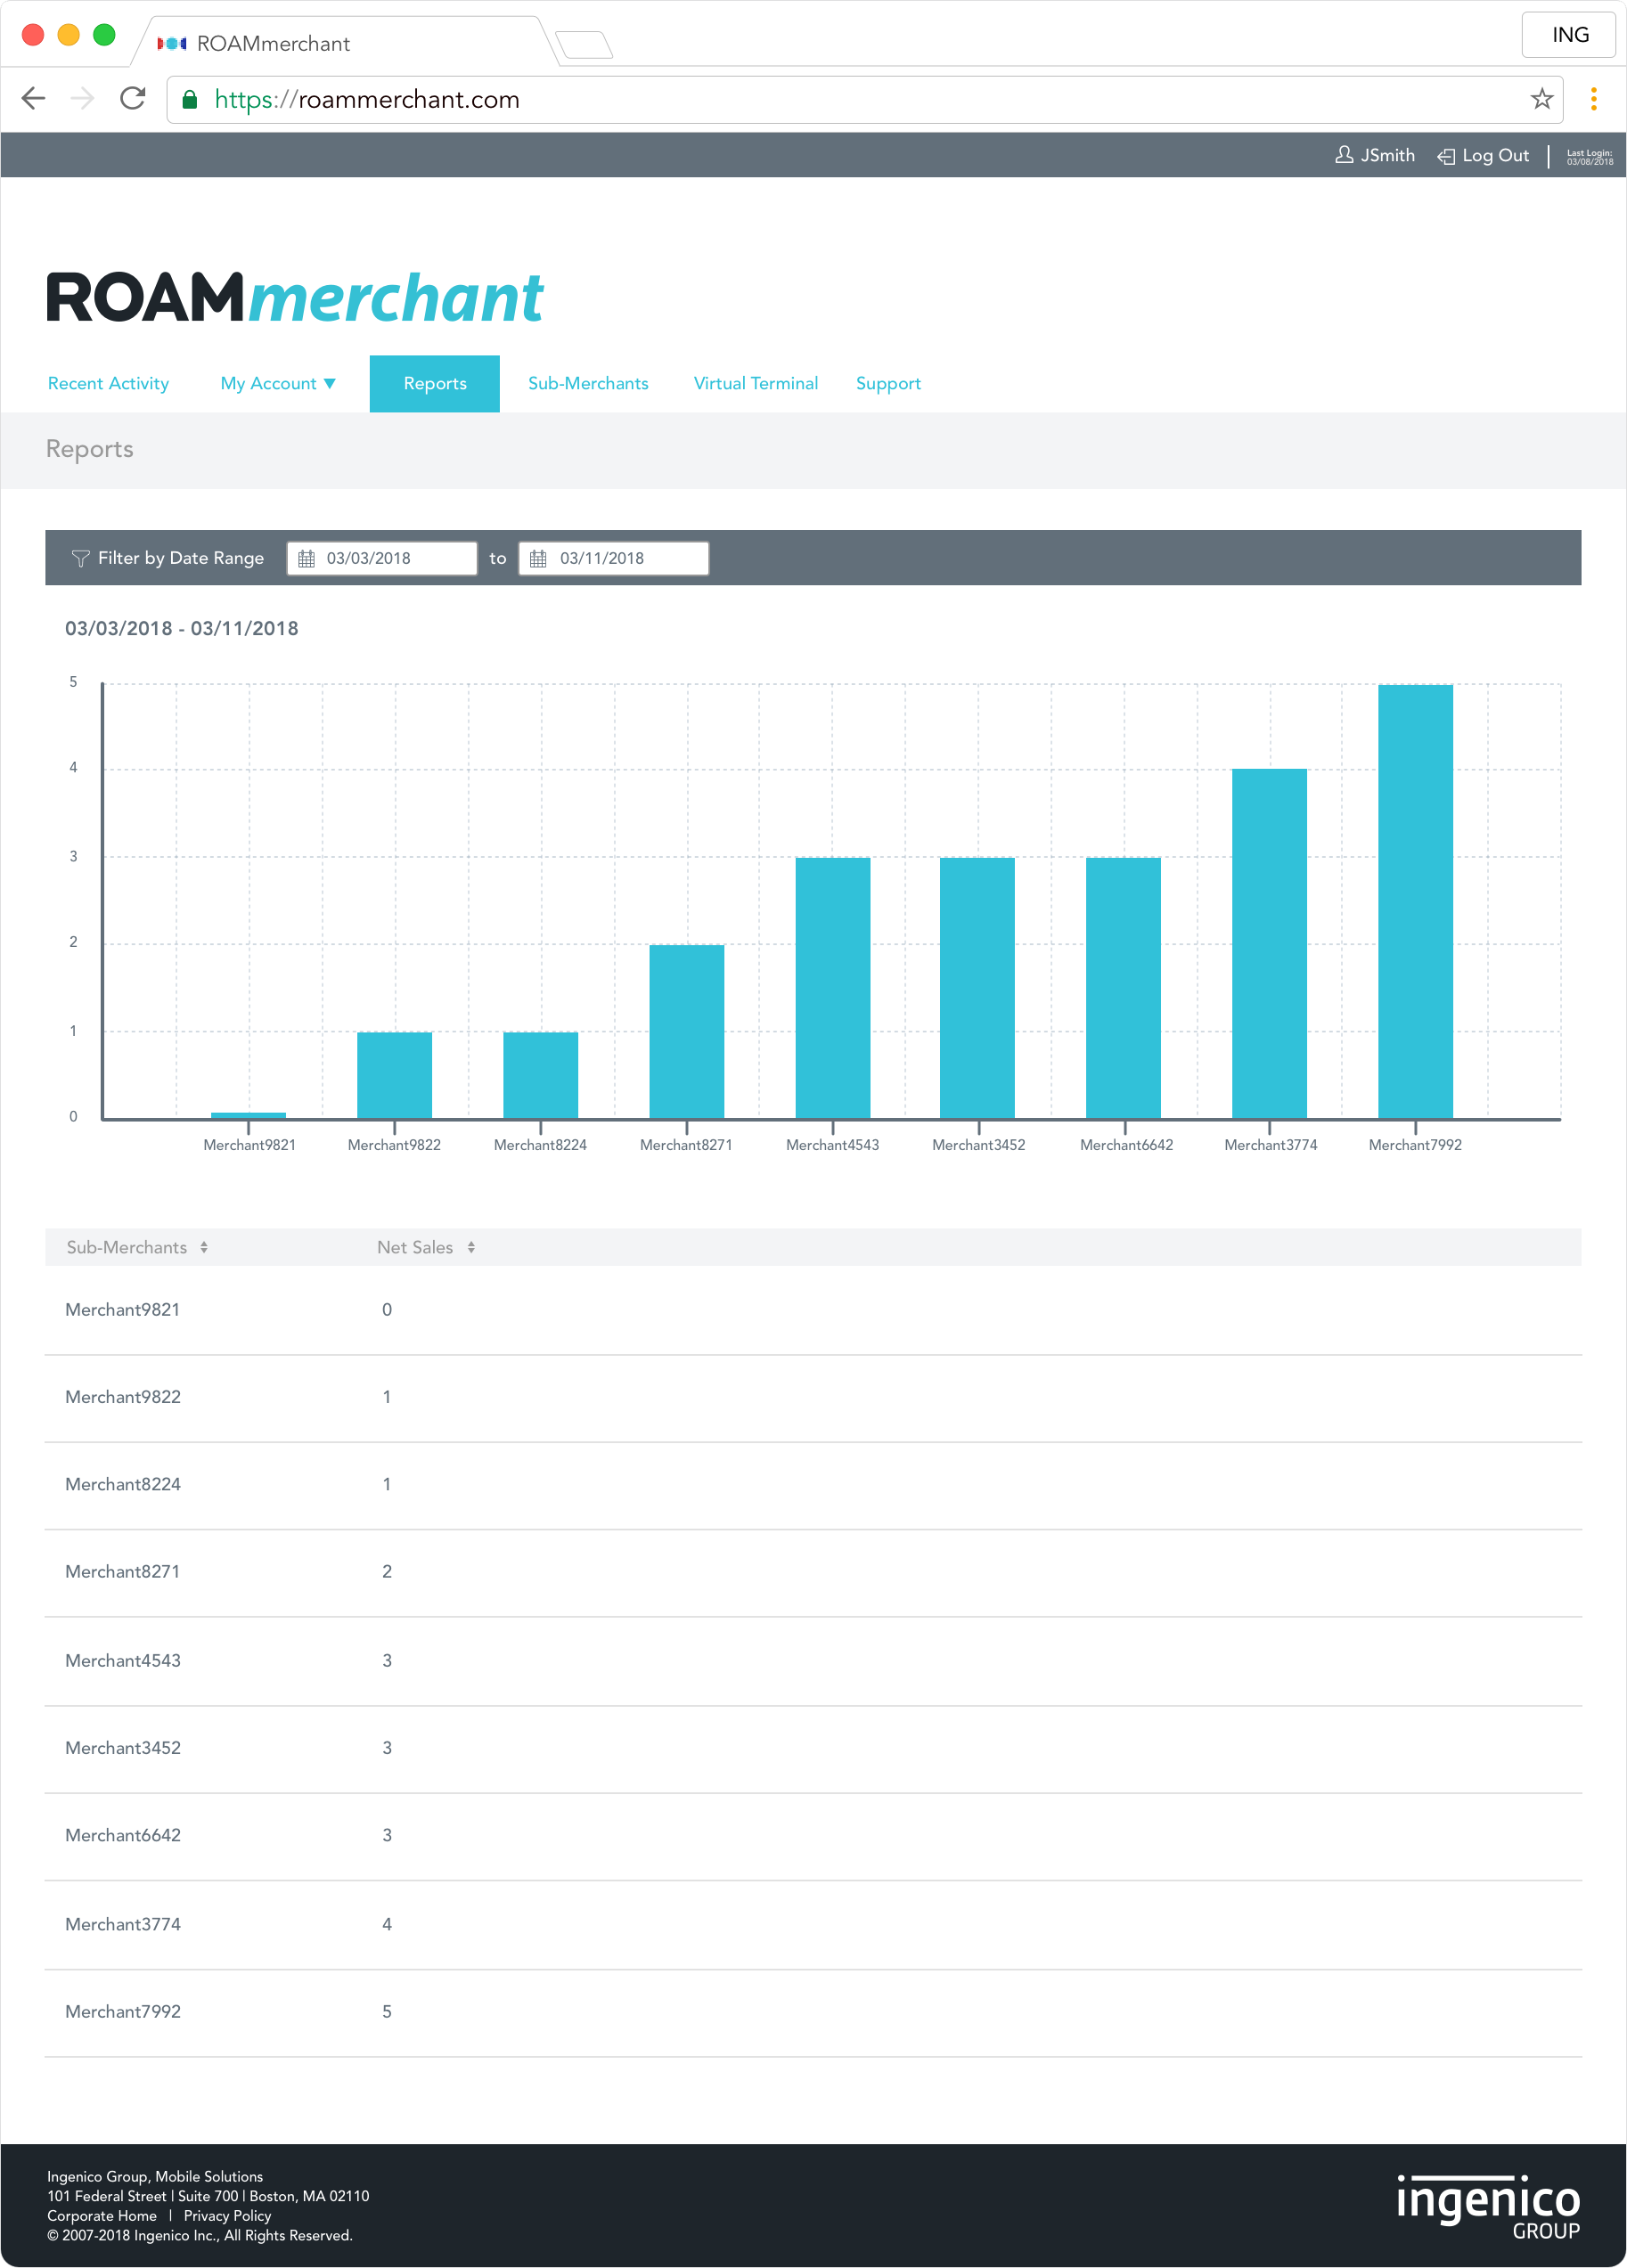This screenshot has width=1627, height=2268.
Task: Click the Net Sales column header
Action: (415, 1247)
